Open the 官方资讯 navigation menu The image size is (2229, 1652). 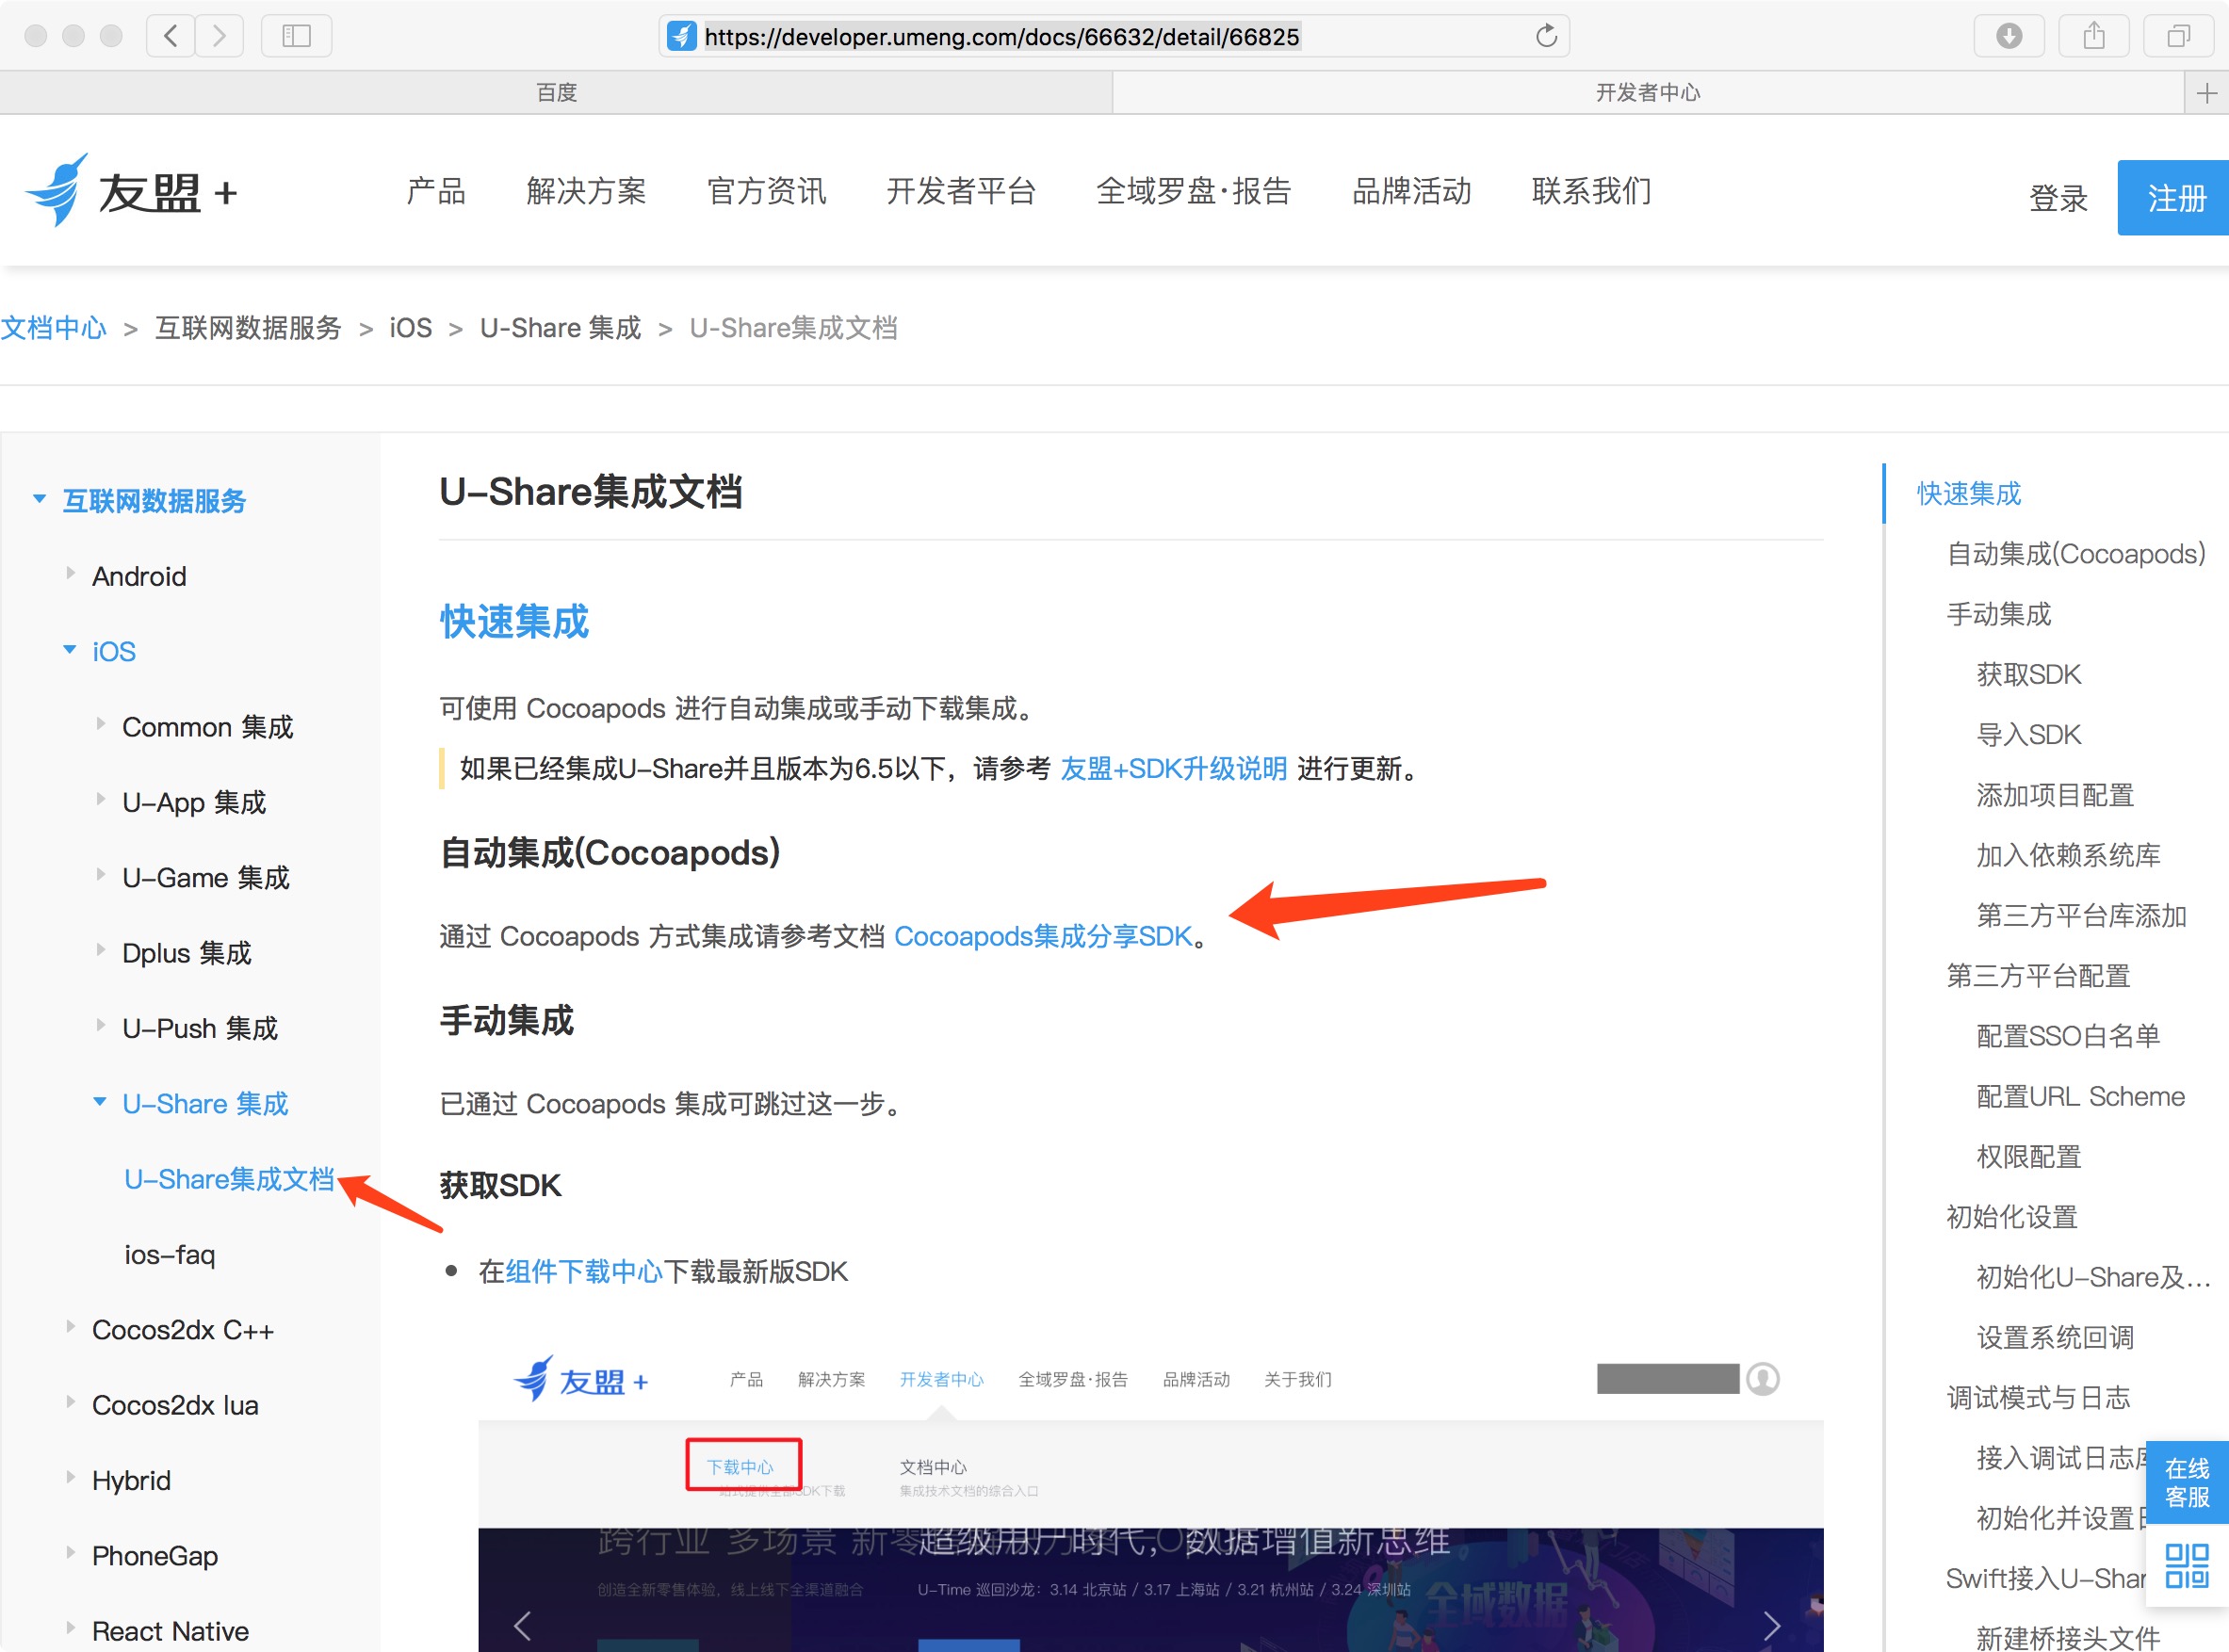[x=766, y=190]
